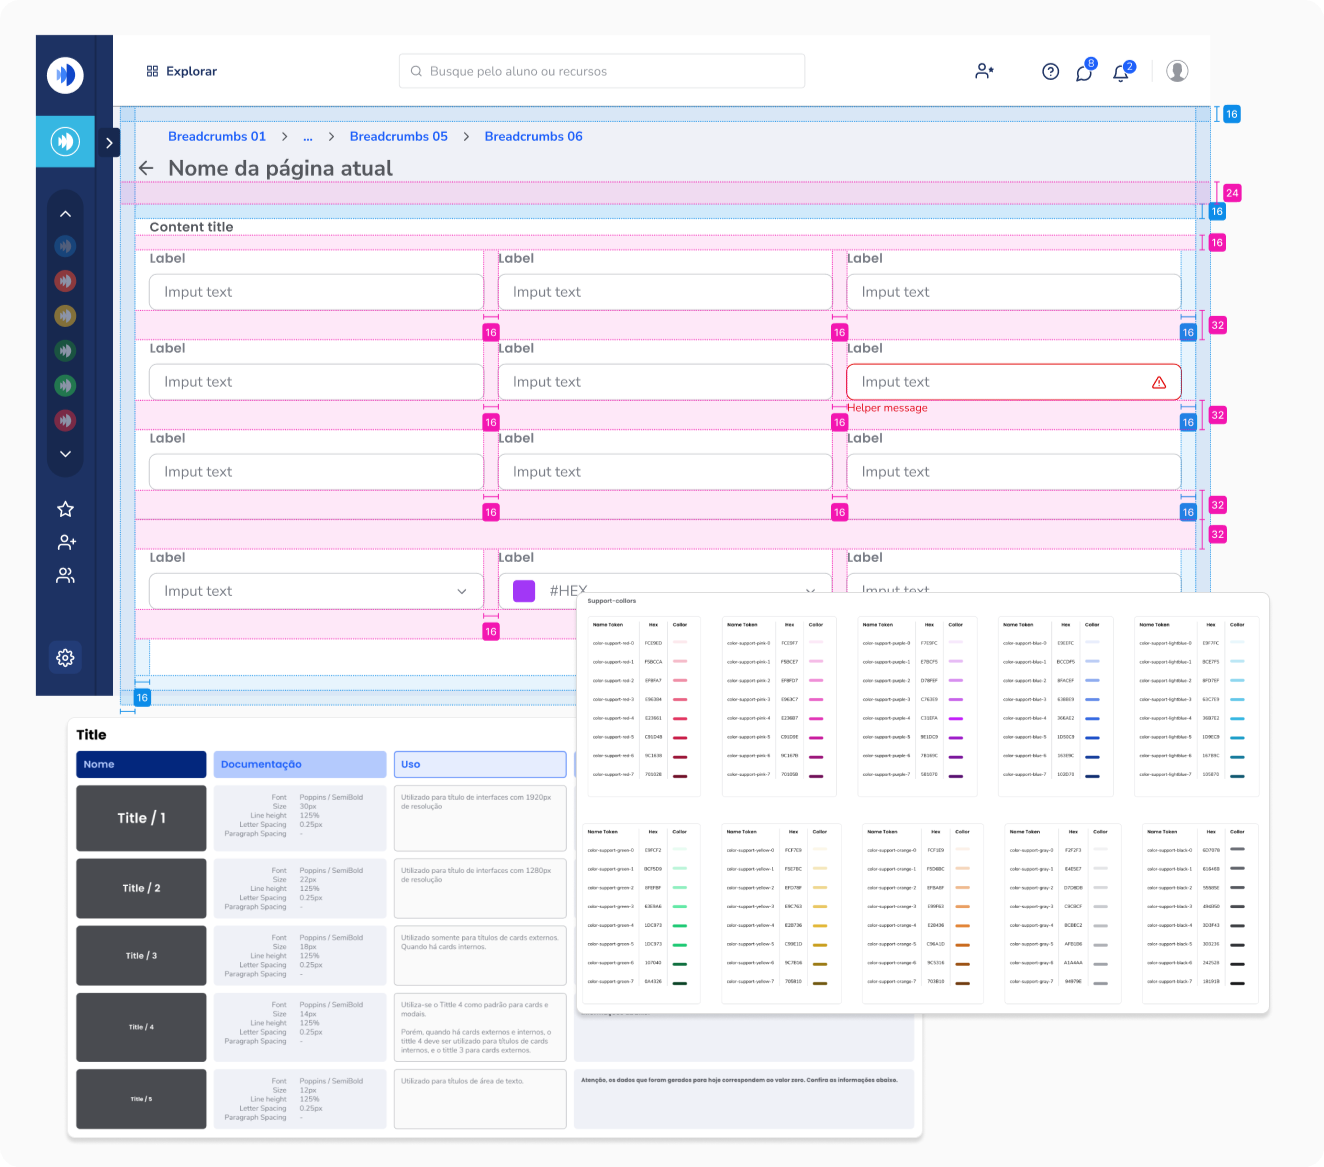The image size is (1324, 1167).
Task: Choose the dark-red workspace icon above the down chevron
Action: click(x=65, y=420)
